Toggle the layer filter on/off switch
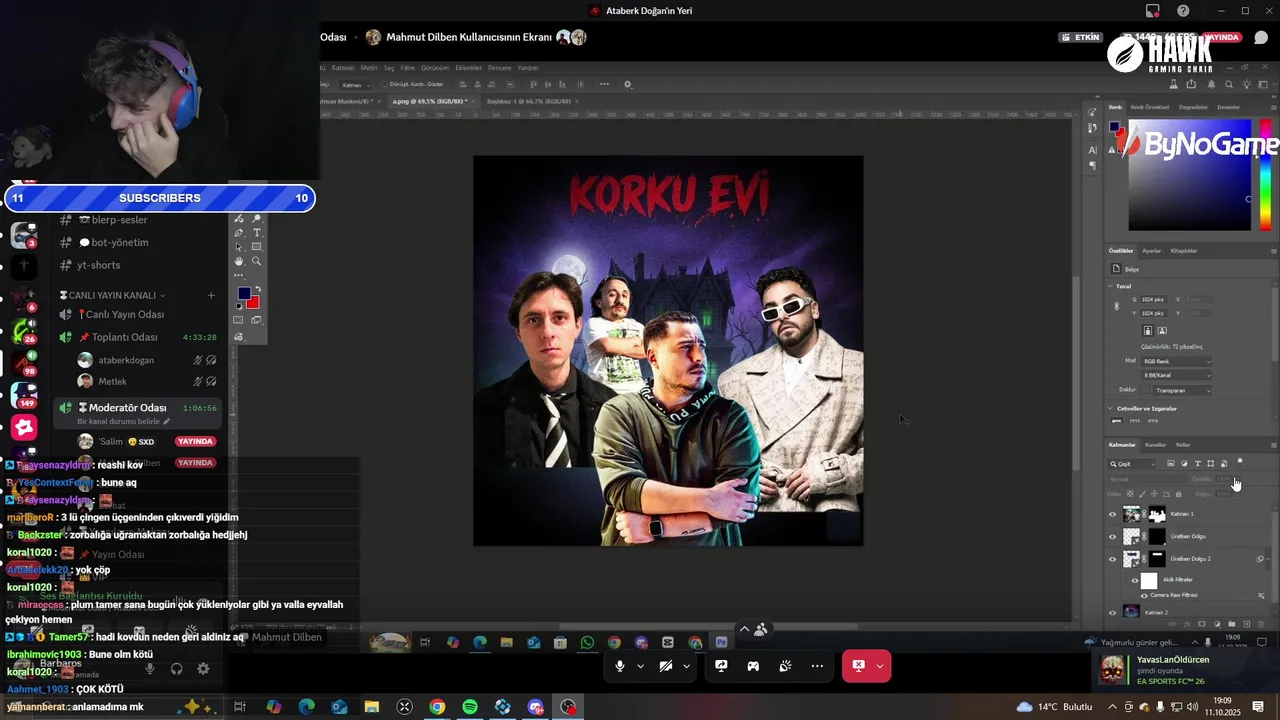This screenshot has width=1280, height=720. (1240, 461)
